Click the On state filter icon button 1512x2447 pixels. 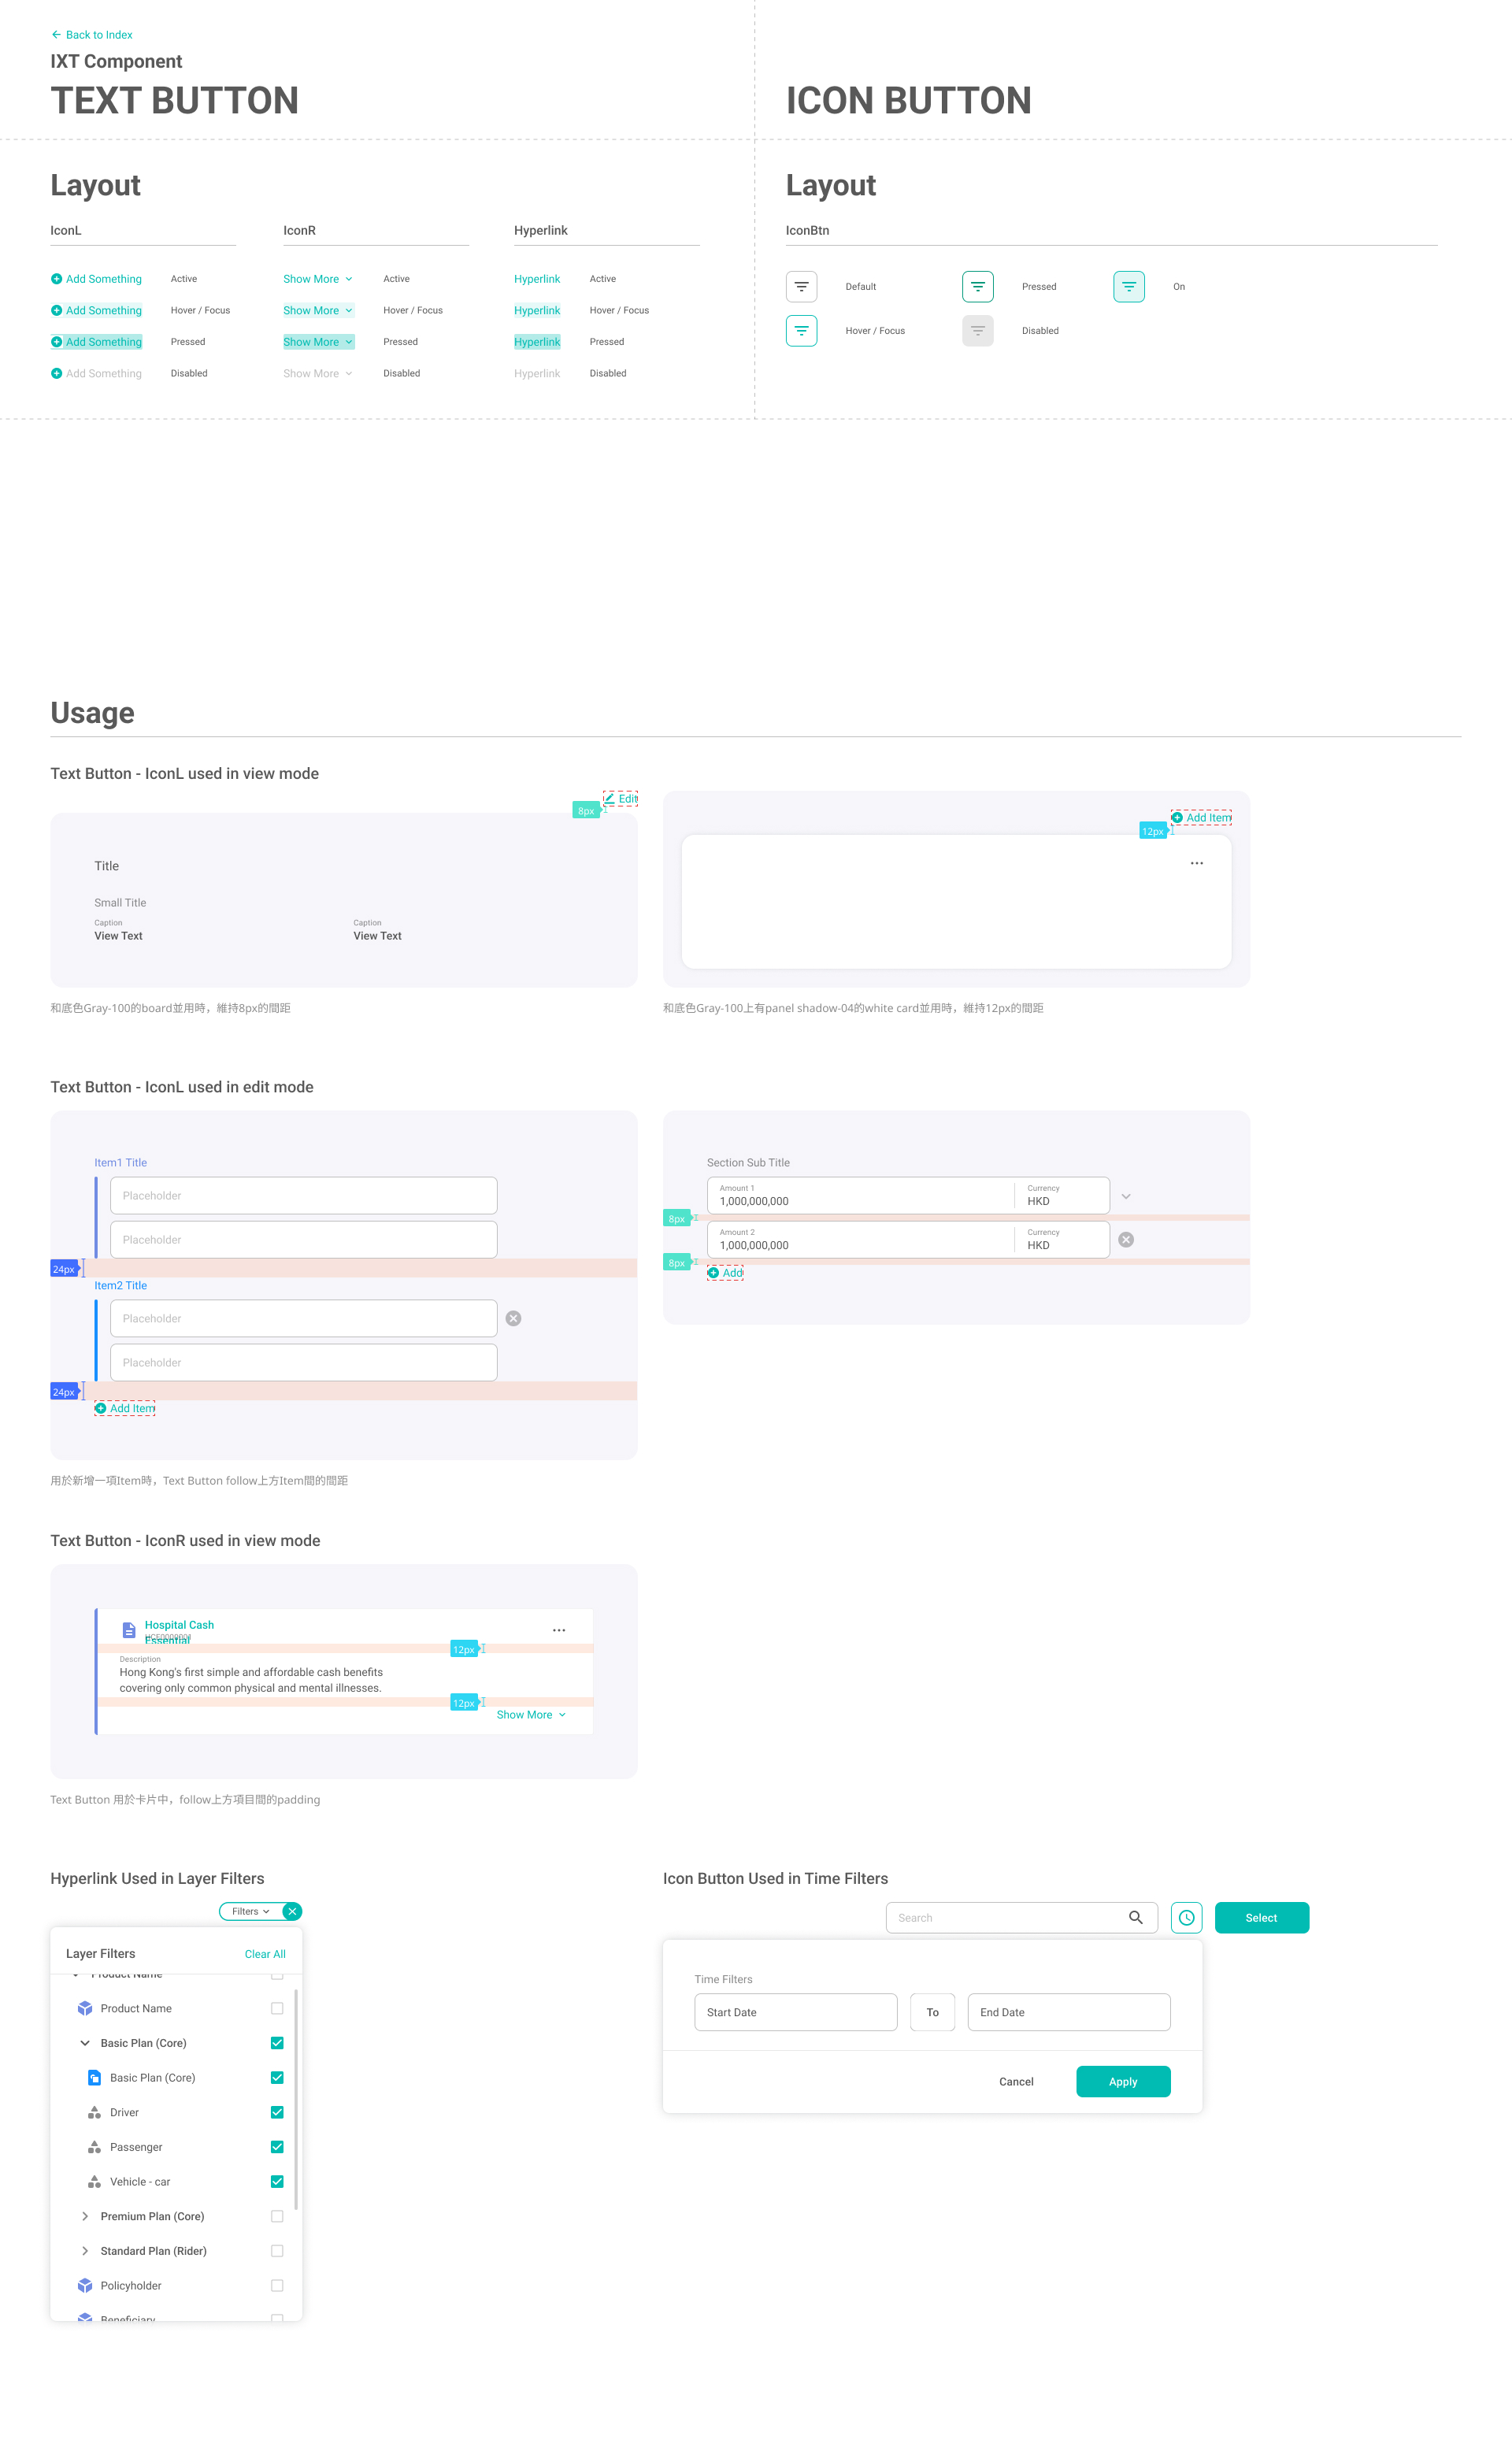tap(1128, 286)
